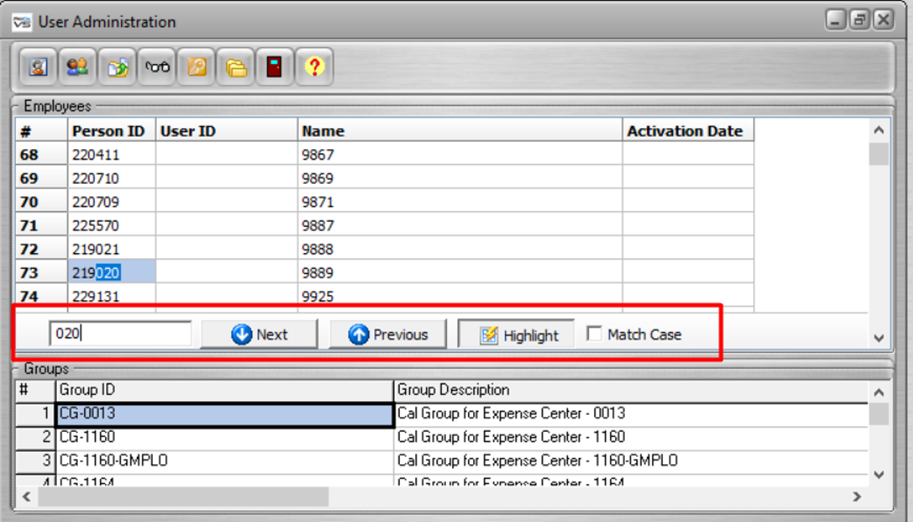The height and width of the screenshot is (522, 913).
Task: Click Groups horizontal scrollbar left arrow
Action: [26, 496]
